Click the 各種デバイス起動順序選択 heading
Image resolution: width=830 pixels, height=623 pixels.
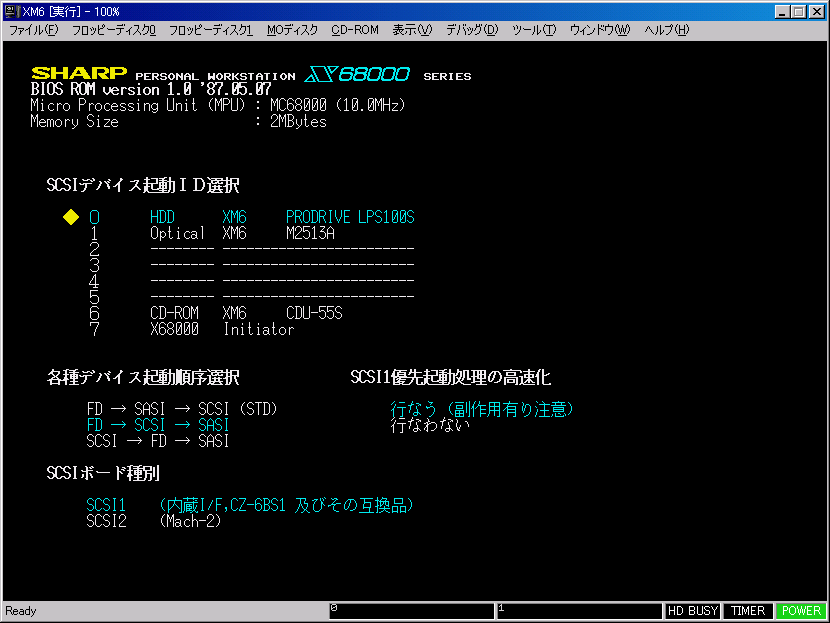(x=143, y=377)
